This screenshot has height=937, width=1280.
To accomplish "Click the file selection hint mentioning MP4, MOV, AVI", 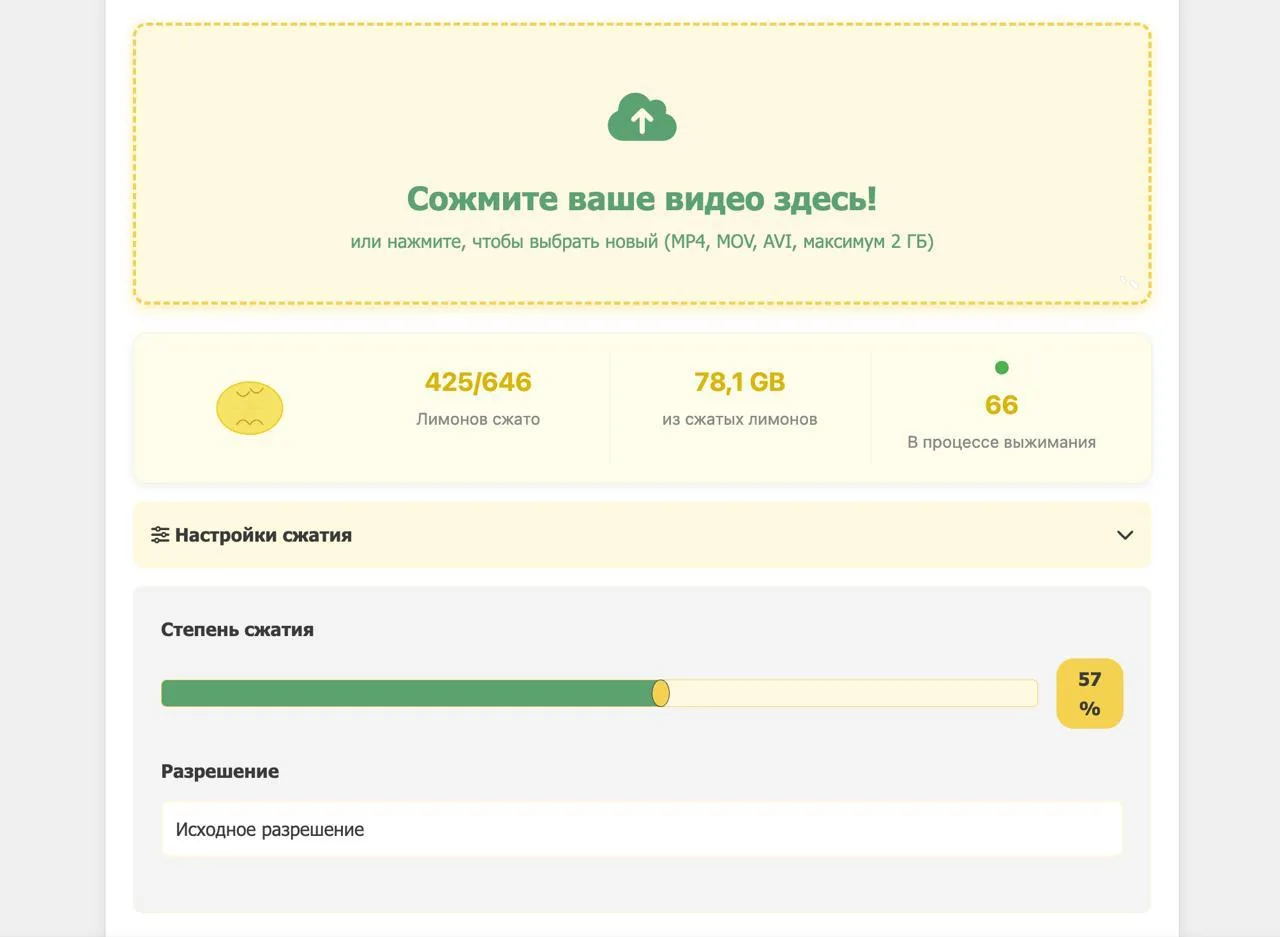I will point(642,241).
